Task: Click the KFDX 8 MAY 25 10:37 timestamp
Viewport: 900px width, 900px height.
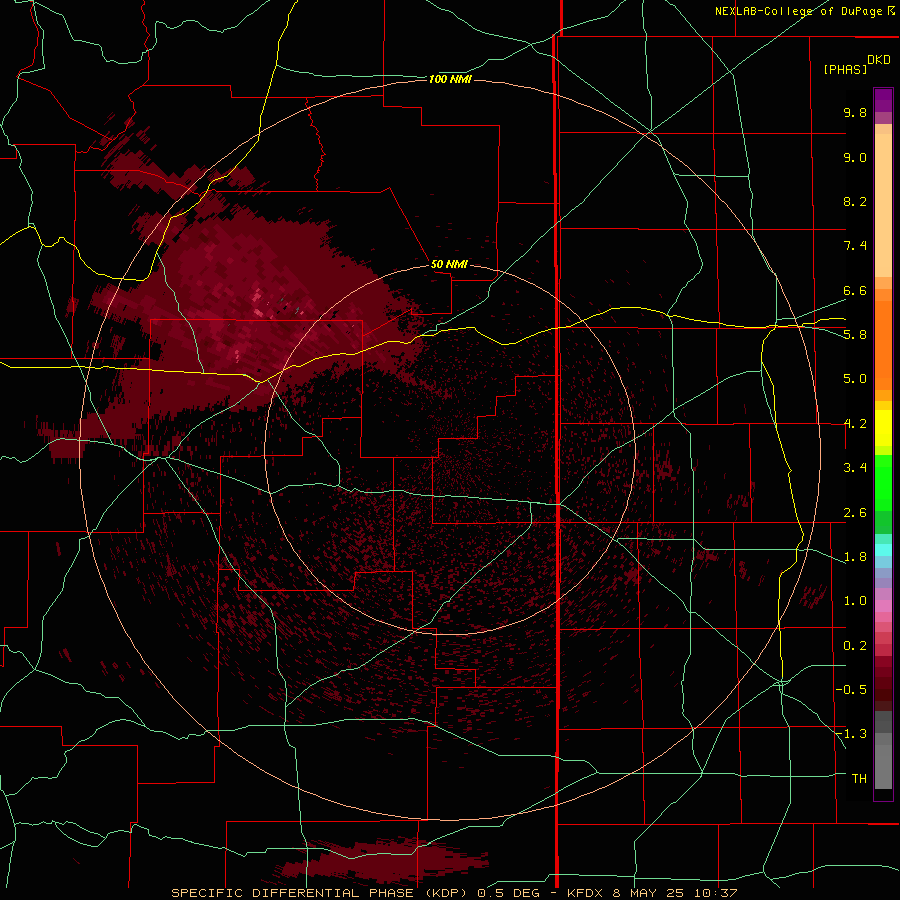Action: coord(652,893)
